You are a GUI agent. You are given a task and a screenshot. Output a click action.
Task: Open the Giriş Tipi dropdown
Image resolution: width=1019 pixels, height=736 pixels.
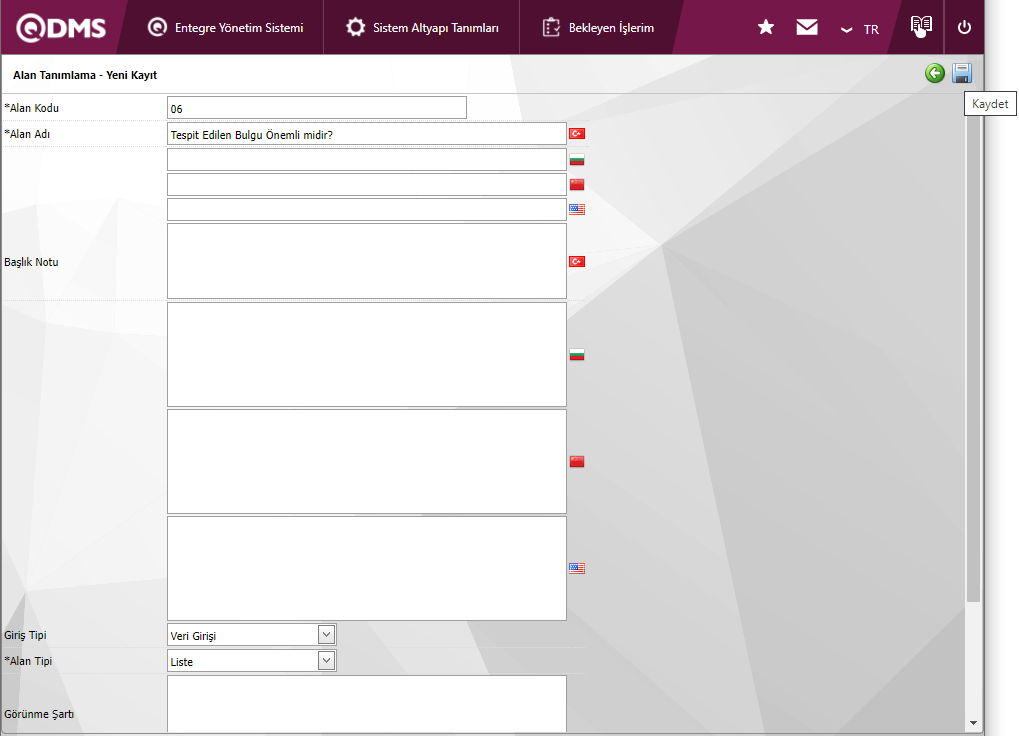[x=252, y=635]
